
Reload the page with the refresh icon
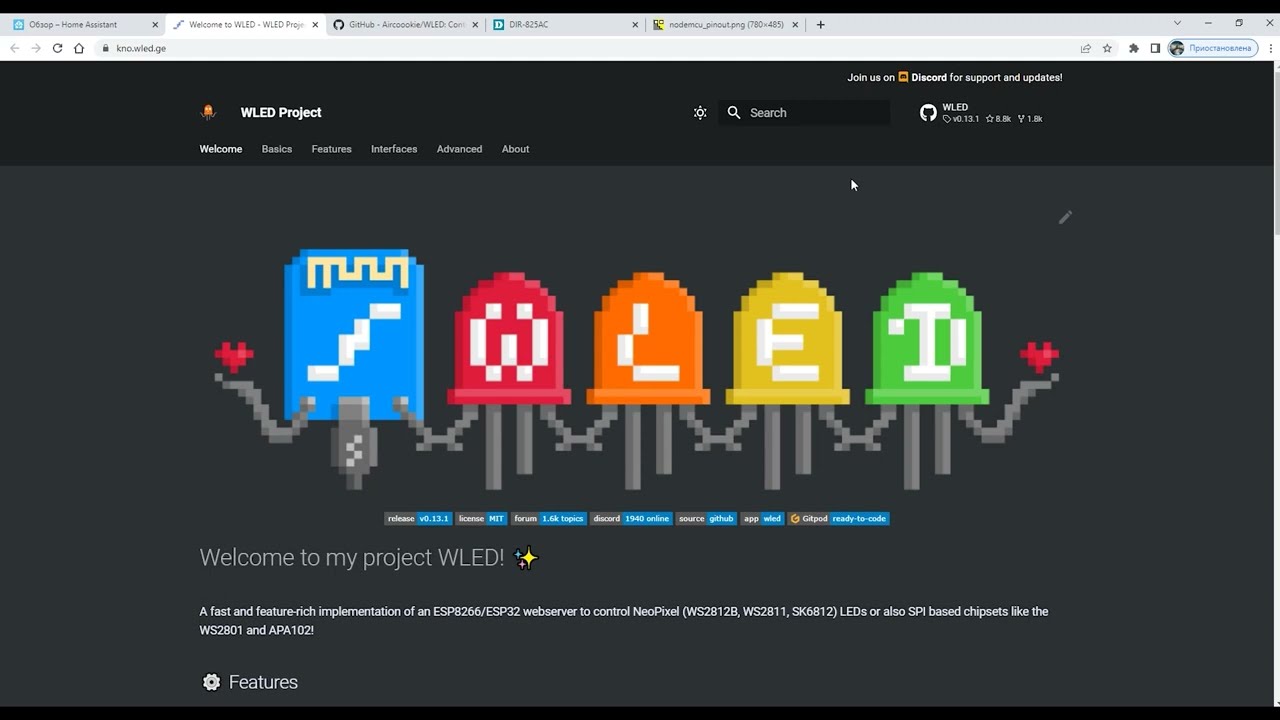pyautogui.click(x=57, y=48)
